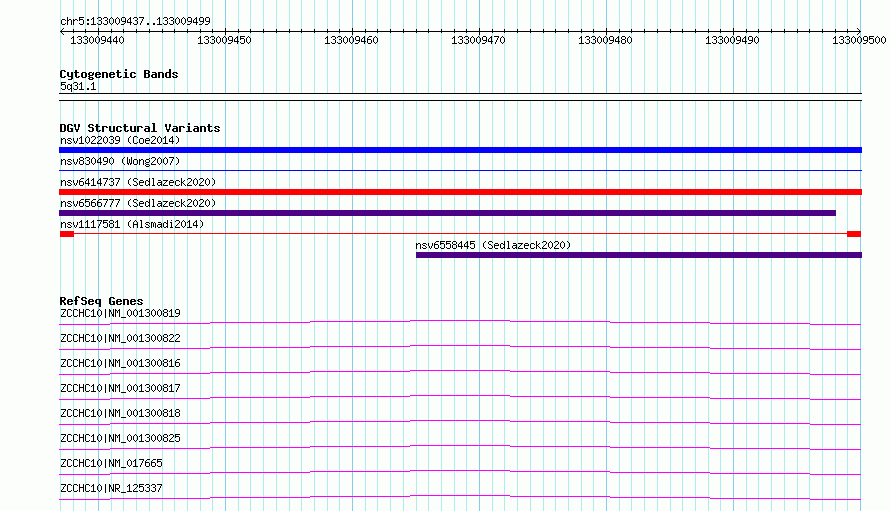This screenshot has height=511, width=890.
Task: Open the nsv1022039 (Coe2014) label
Action: [x=120, y=140]
